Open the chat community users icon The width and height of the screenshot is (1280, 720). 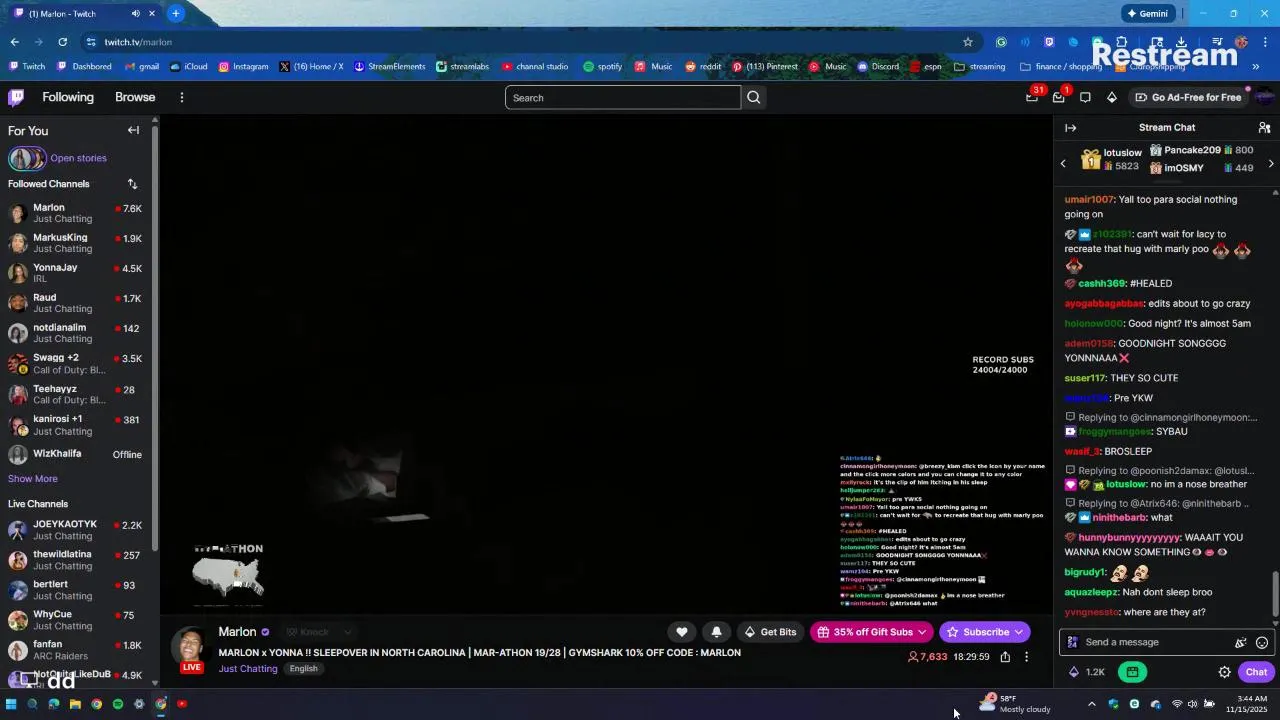pyautogui.click(x=1264, y=128)
